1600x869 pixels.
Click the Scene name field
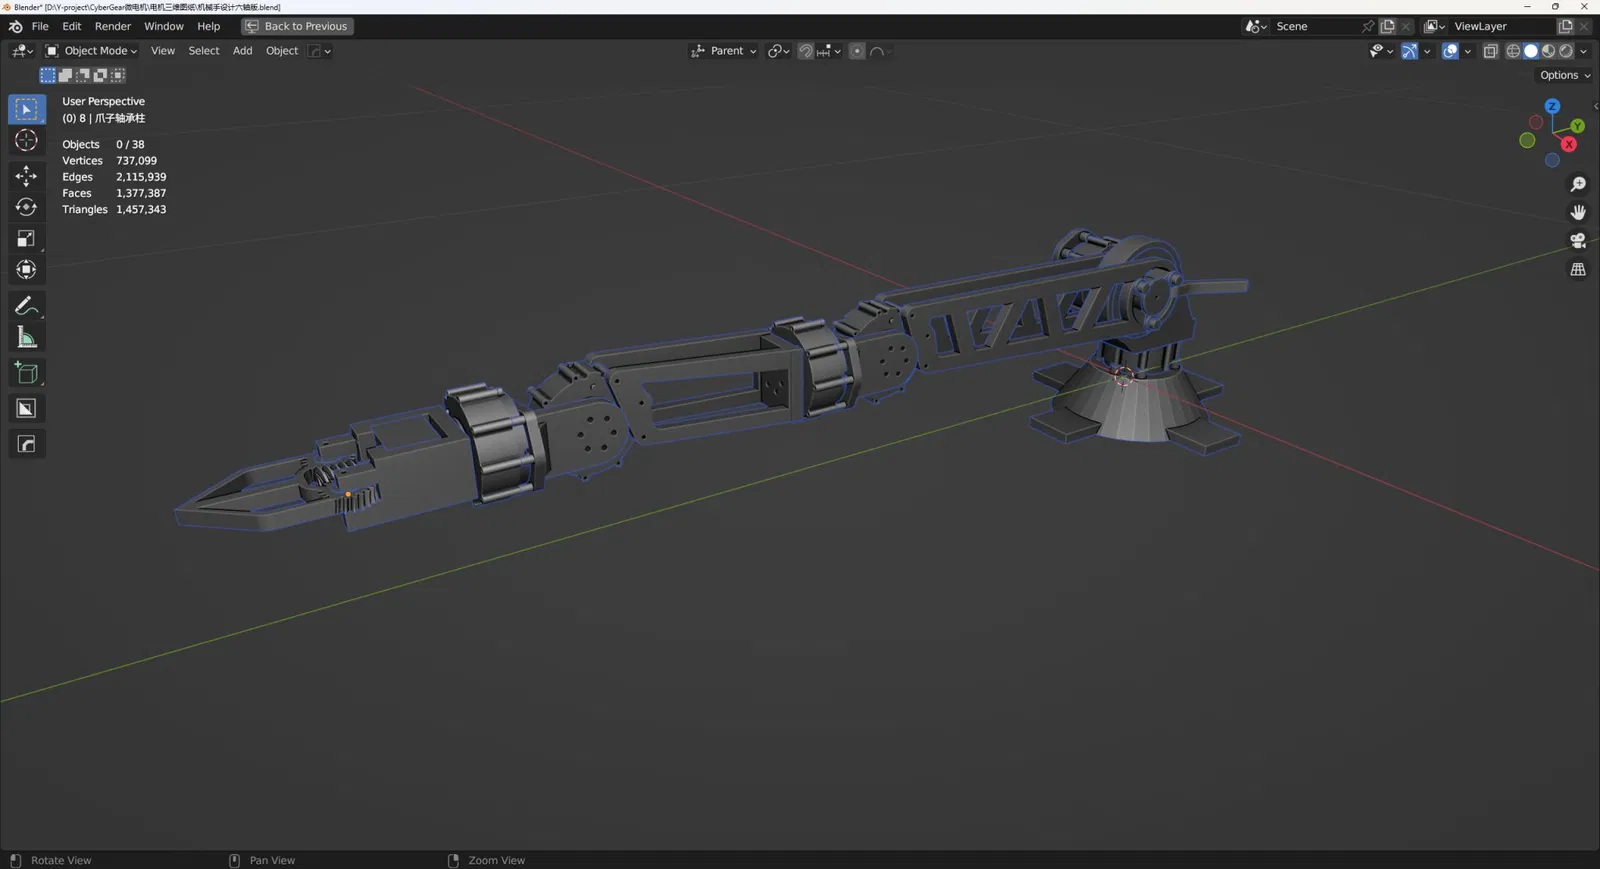click(1318, 26)
